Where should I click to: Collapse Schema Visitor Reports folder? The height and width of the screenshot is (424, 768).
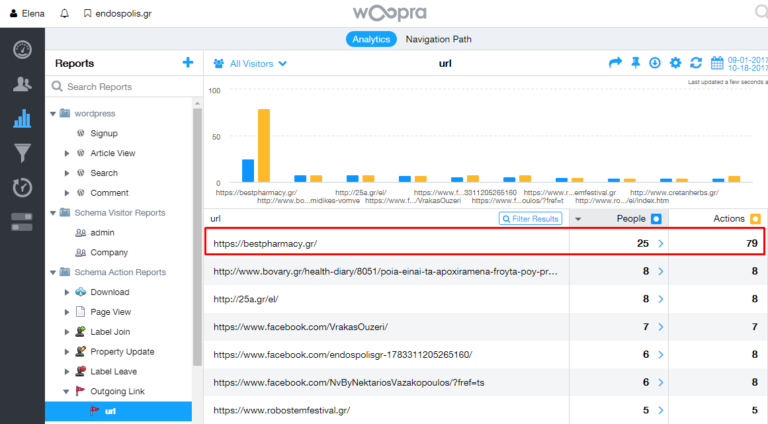point(53,213)
